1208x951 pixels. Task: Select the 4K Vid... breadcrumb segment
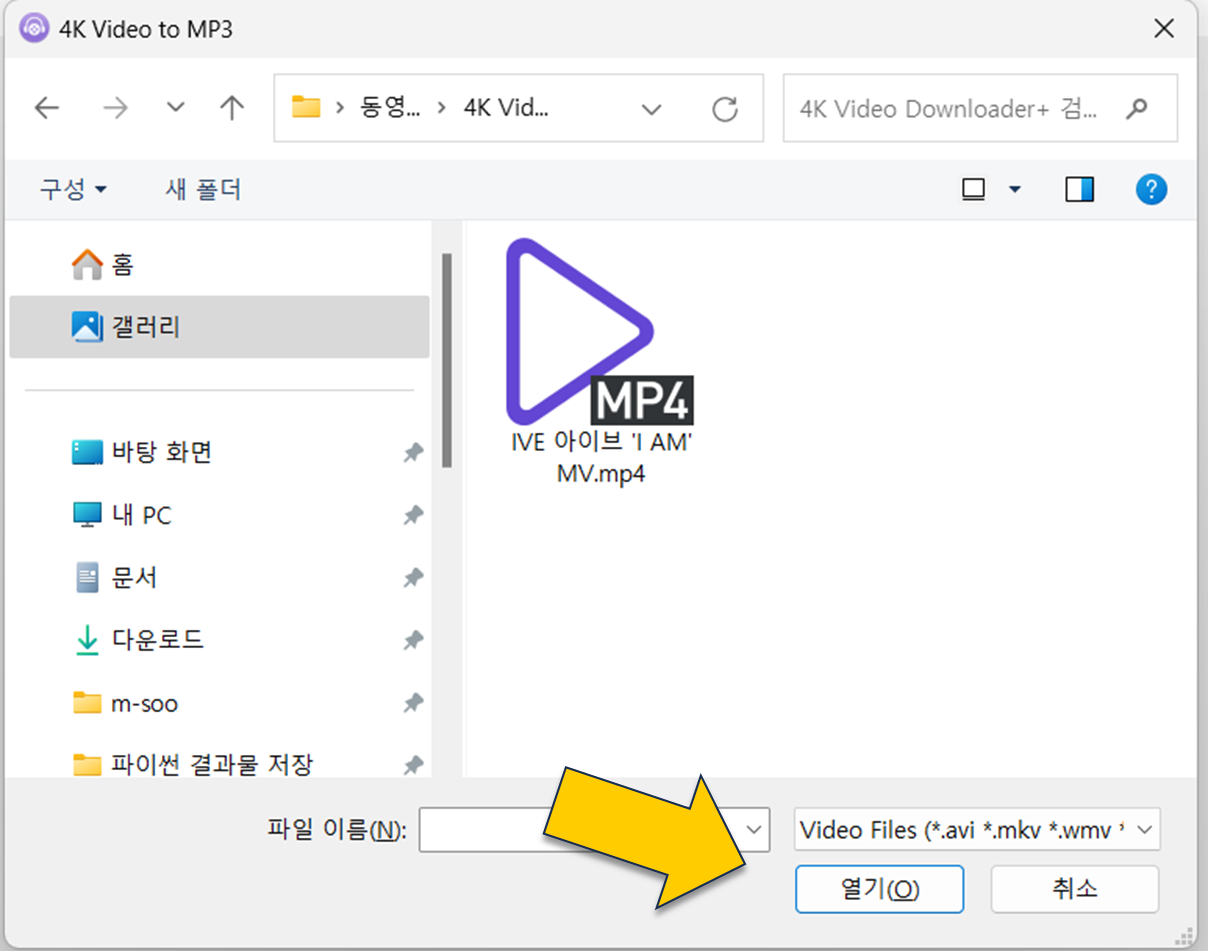point(506,108)
